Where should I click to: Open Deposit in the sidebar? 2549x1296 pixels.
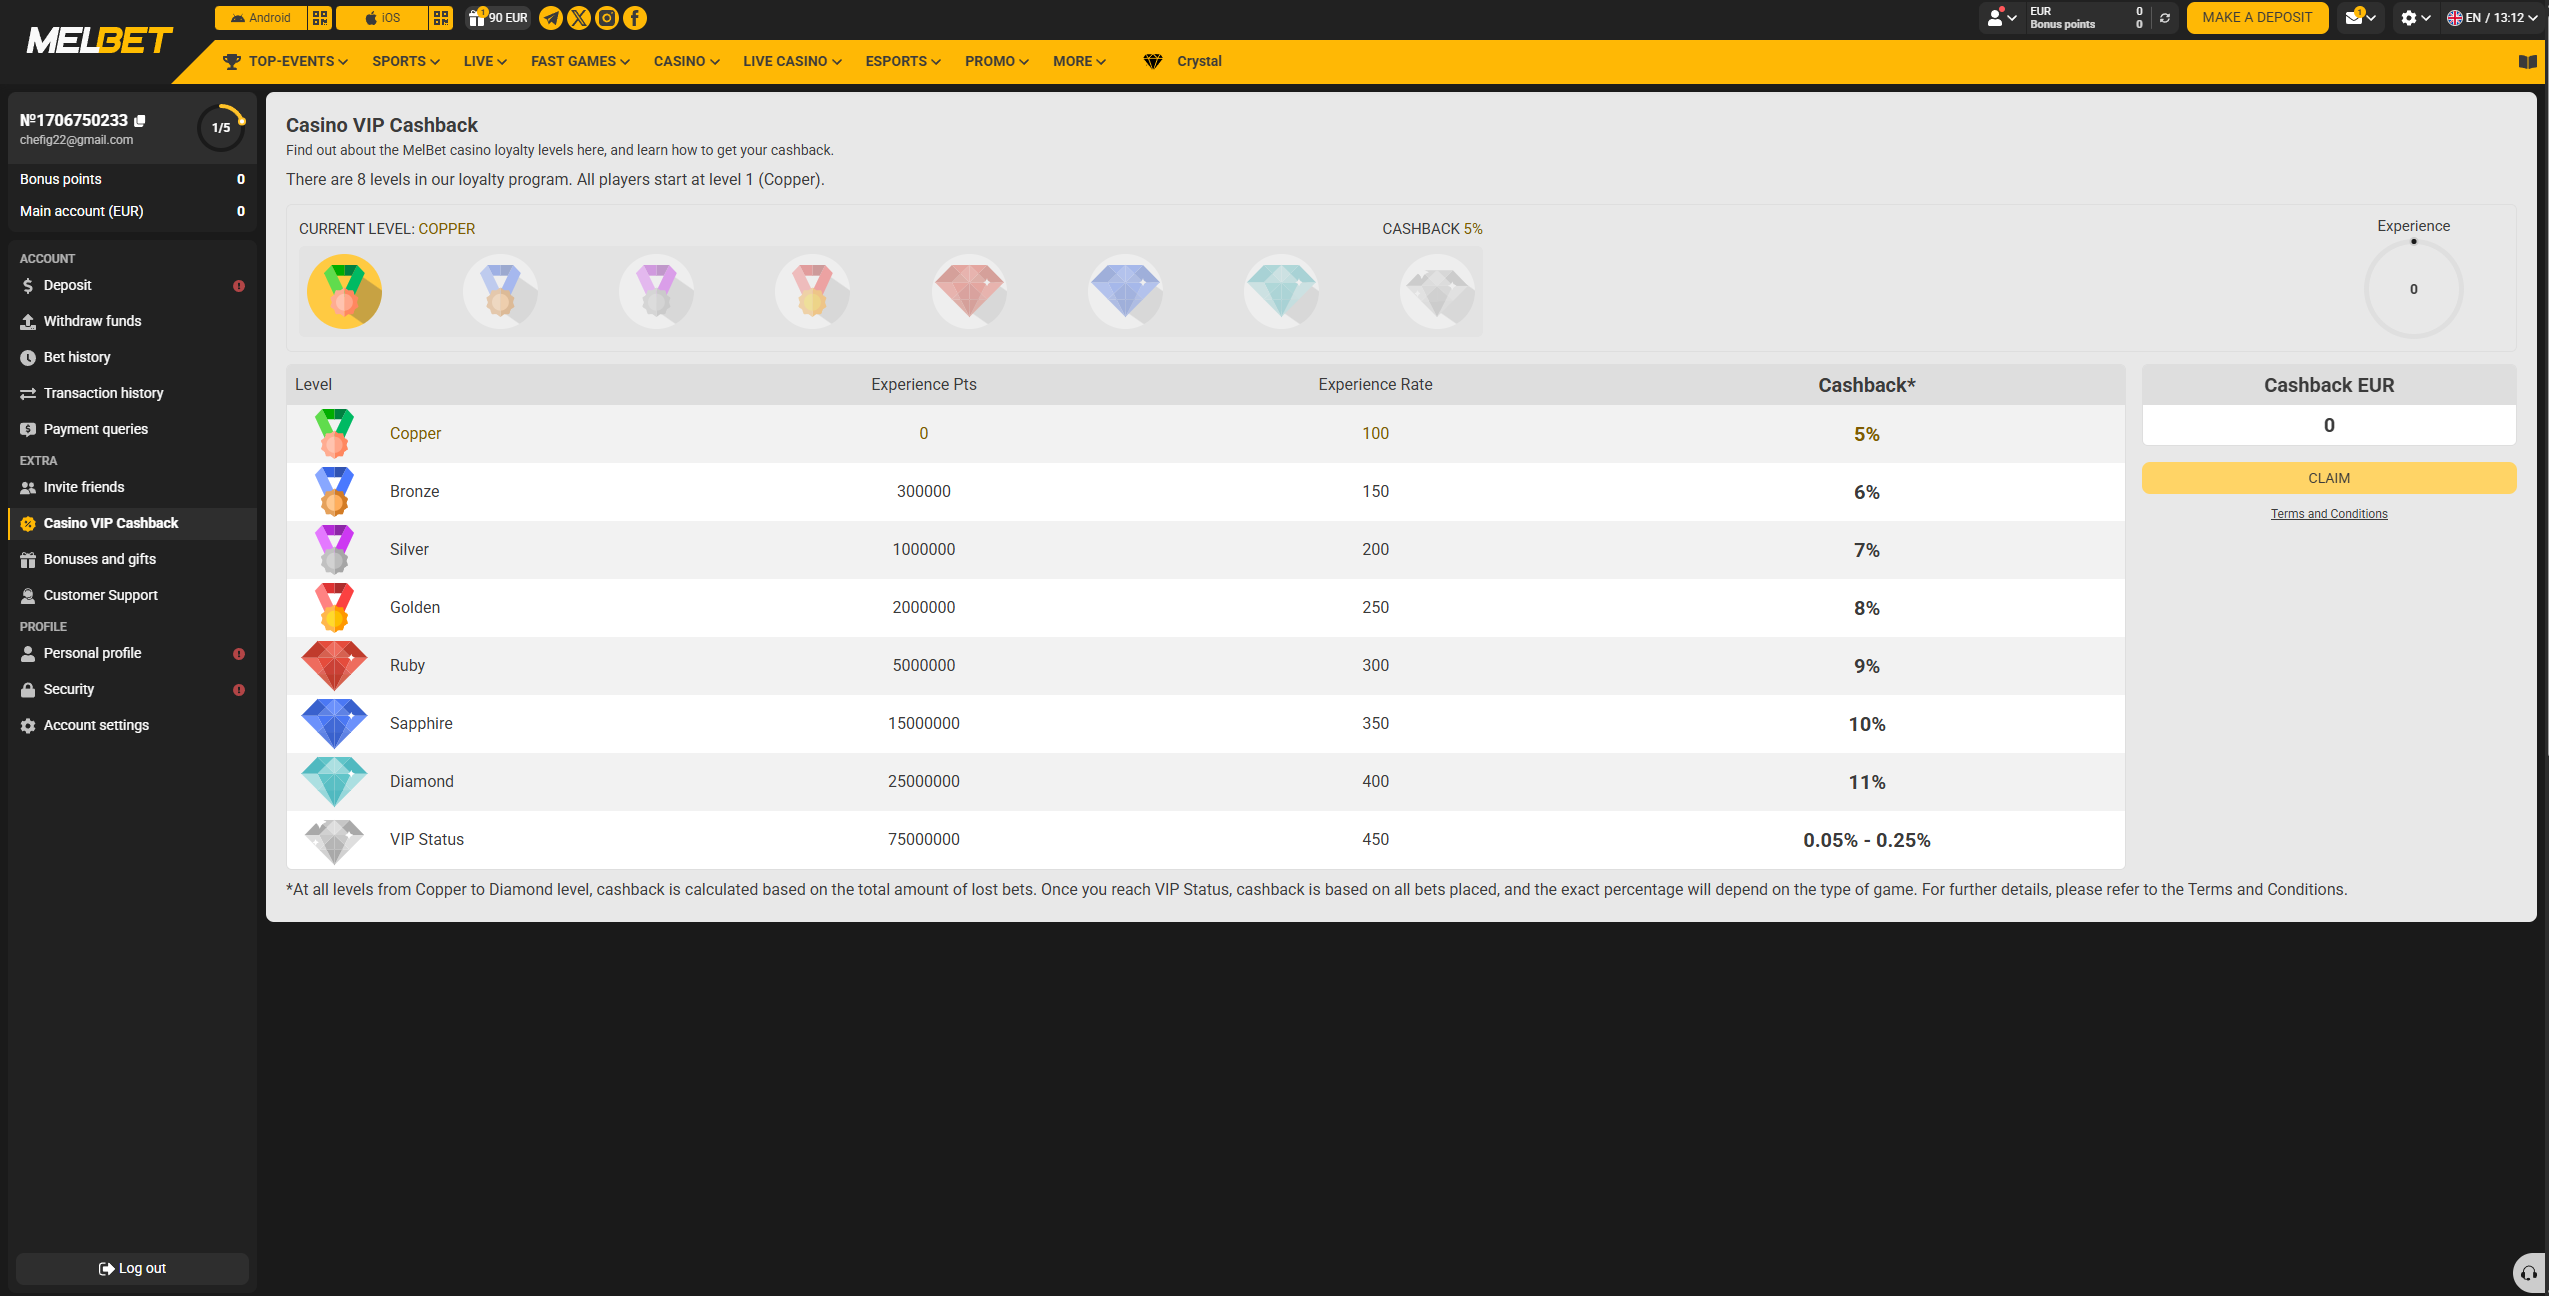click(x=132, y=286)
